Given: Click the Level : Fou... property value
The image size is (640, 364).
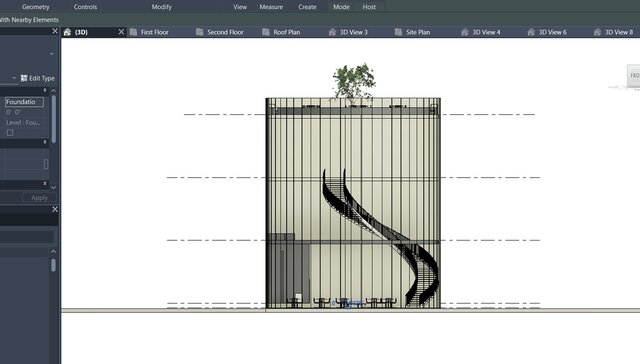Looking at the screenshot, I should tap(23, 122).
